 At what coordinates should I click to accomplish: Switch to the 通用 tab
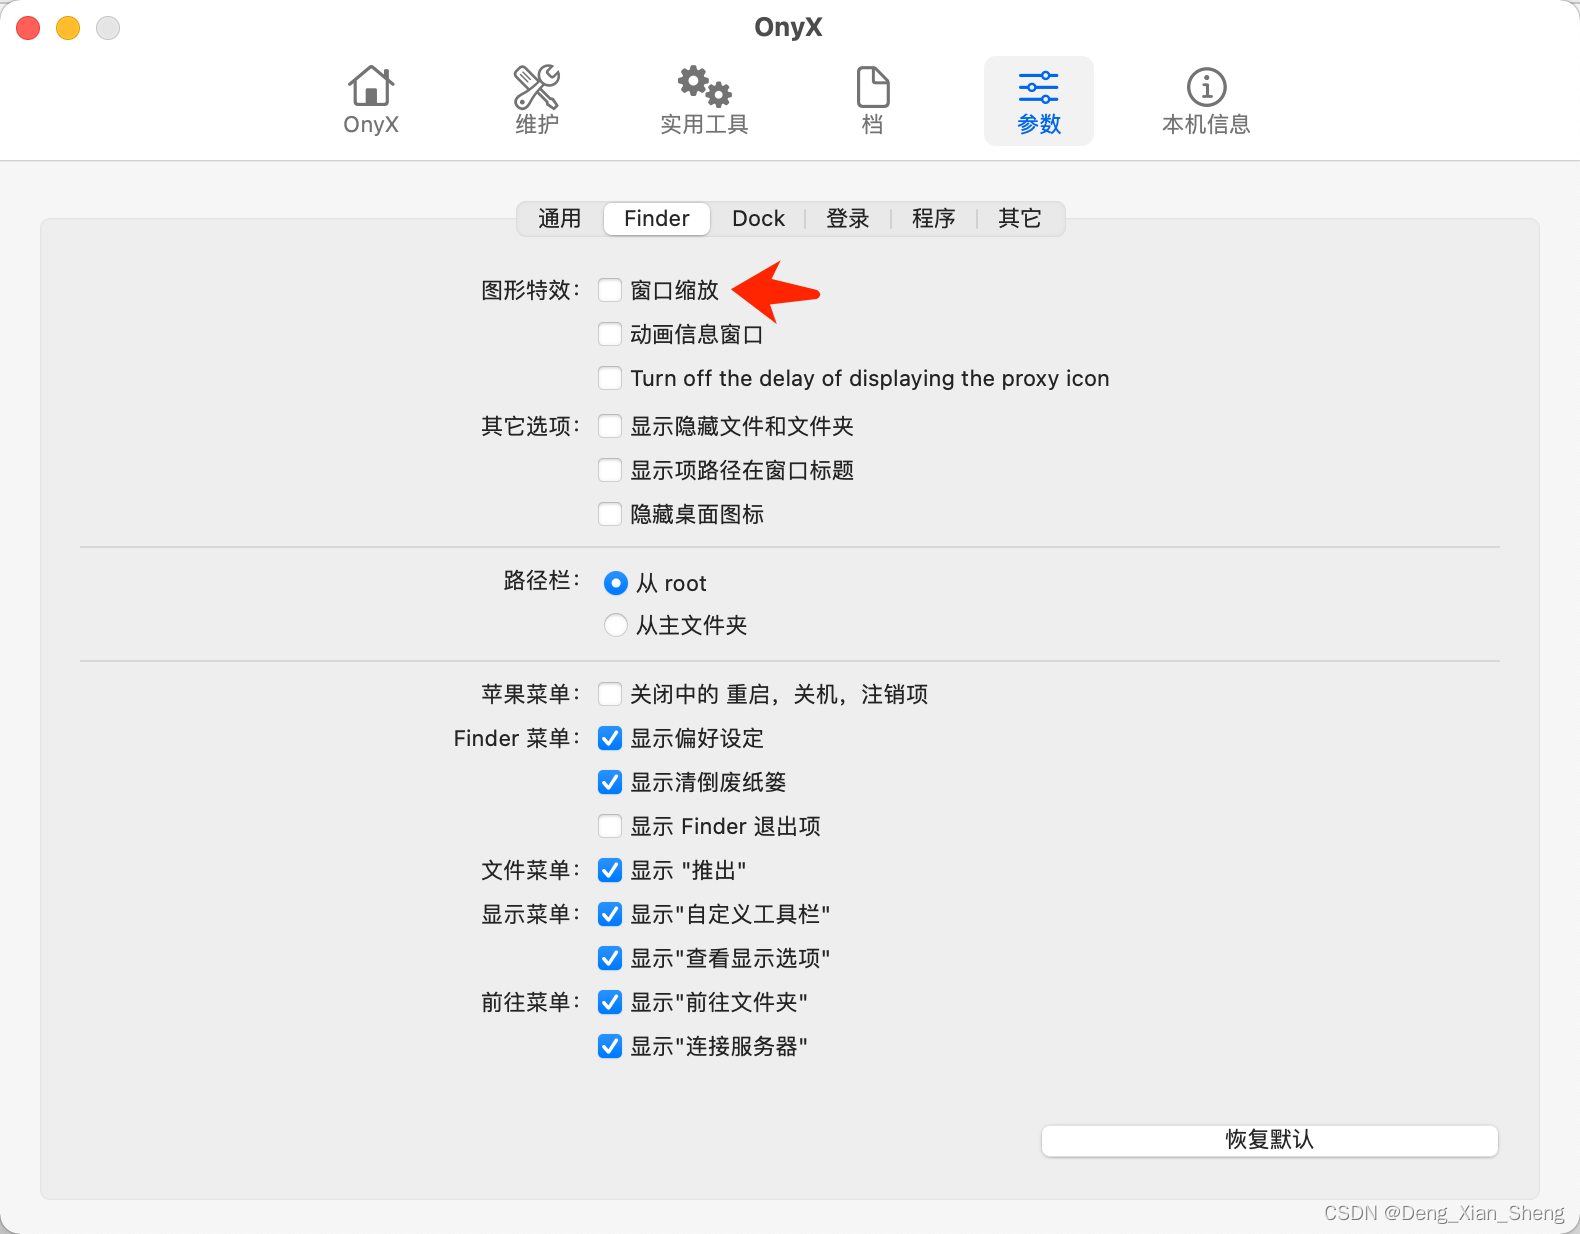[x=560, y=218]
